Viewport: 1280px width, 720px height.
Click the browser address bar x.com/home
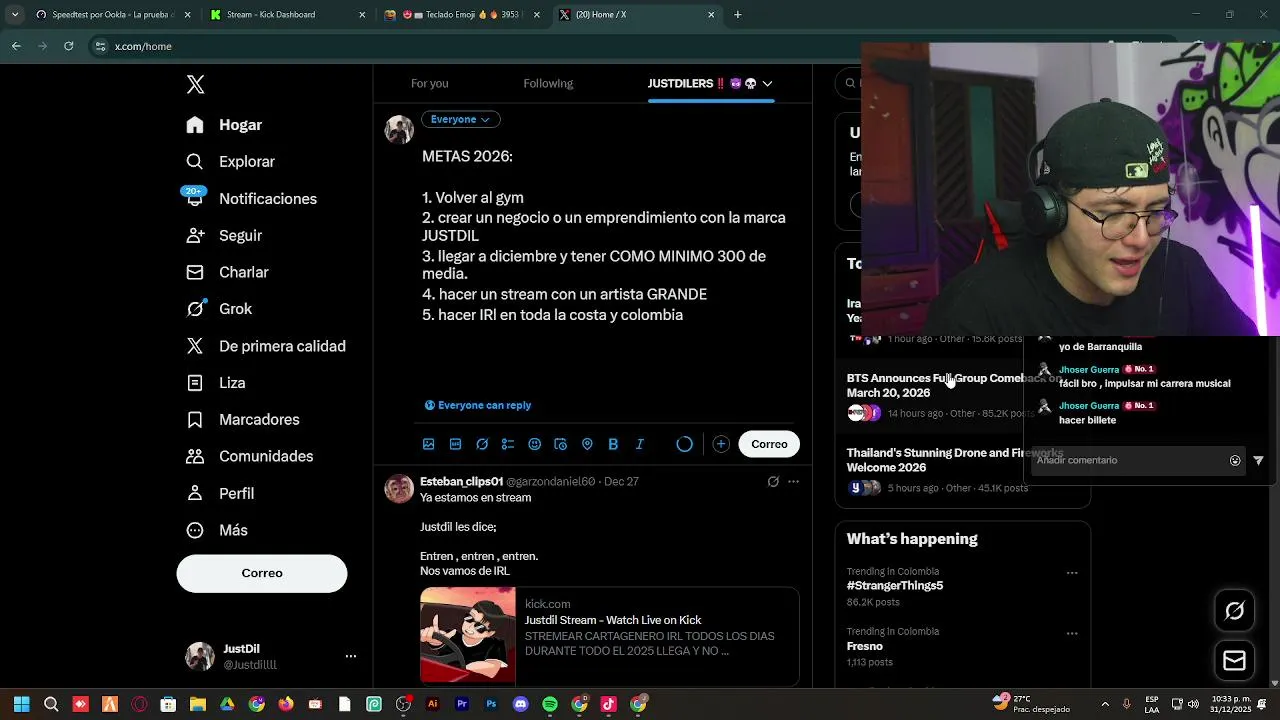coord(143,46)
